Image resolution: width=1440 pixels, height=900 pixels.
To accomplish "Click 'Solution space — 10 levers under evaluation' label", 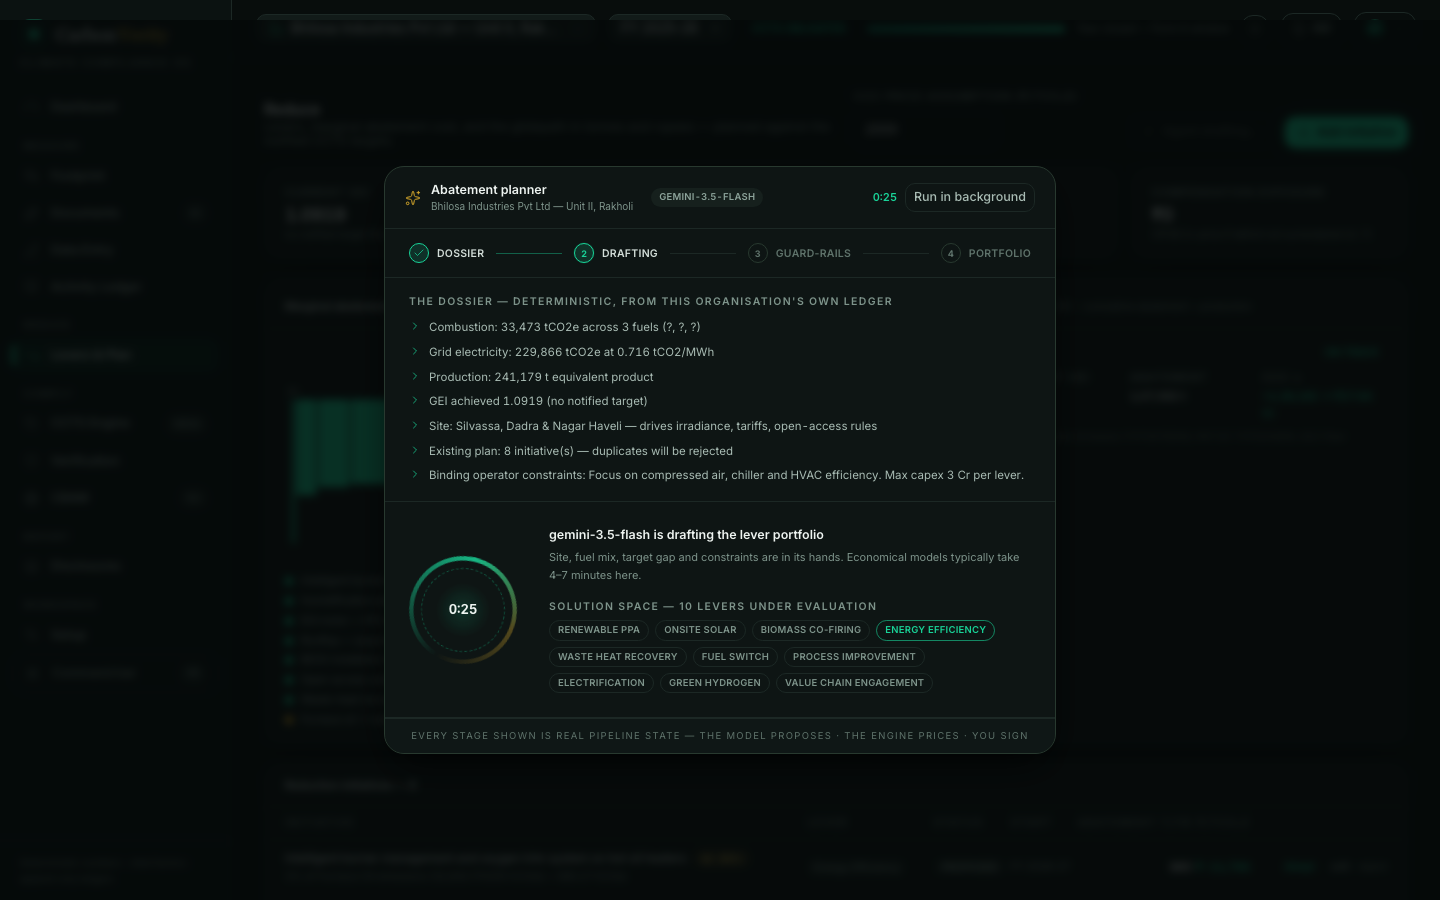I will tap(713, 606).
